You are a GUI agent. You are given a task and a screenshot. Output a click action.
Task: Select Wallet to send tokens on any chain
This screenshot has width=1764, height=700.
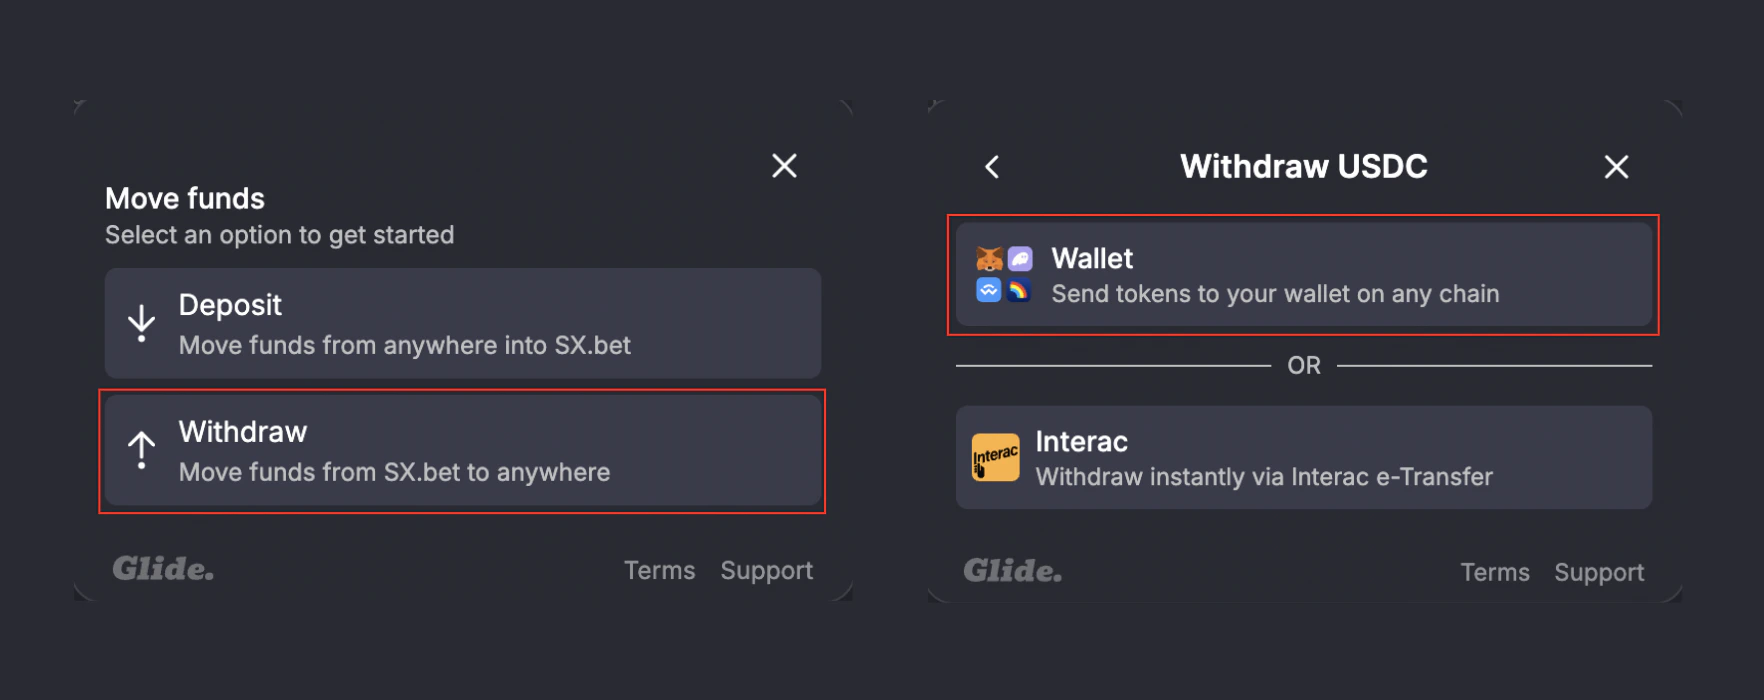tap(1304, 274)
